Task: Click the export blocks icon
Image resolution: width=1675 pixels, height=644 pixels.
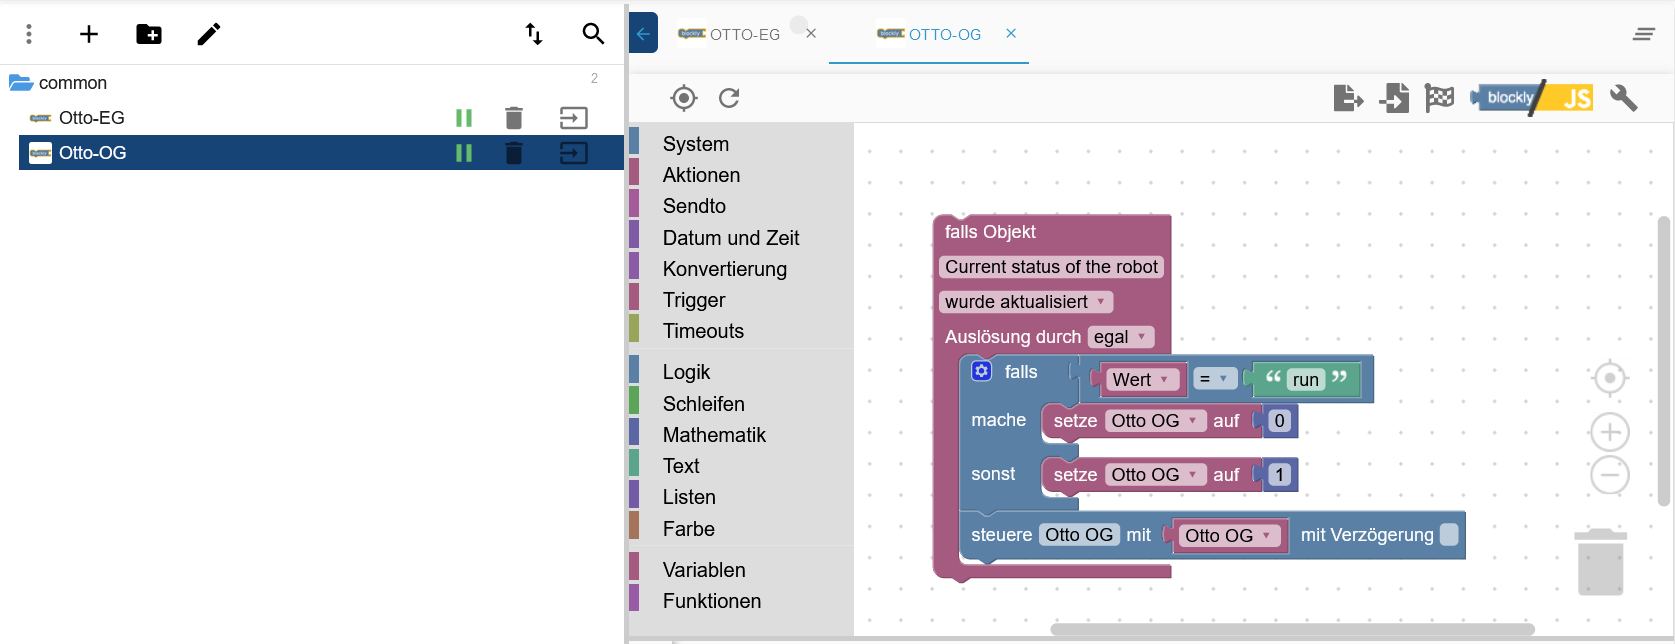Action: pyautogui.click(x=1348, y=98)
